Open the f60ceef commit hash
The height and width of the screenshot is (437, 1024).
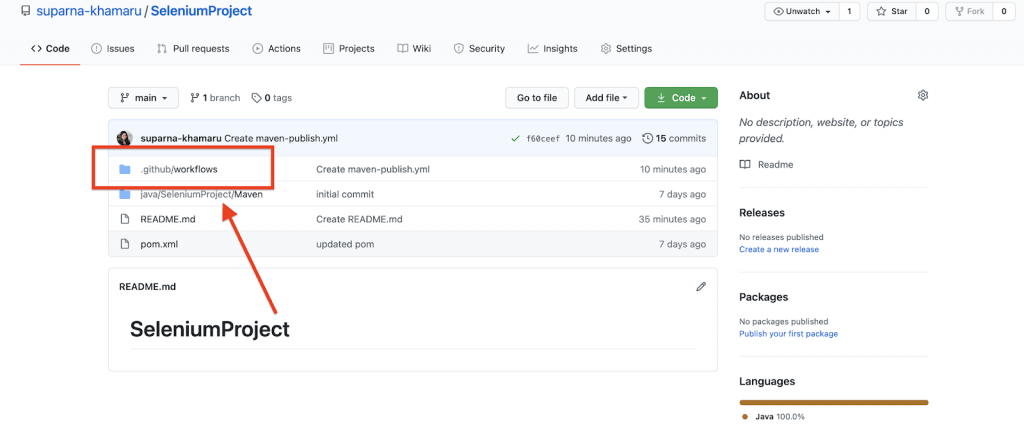point(543,138)
